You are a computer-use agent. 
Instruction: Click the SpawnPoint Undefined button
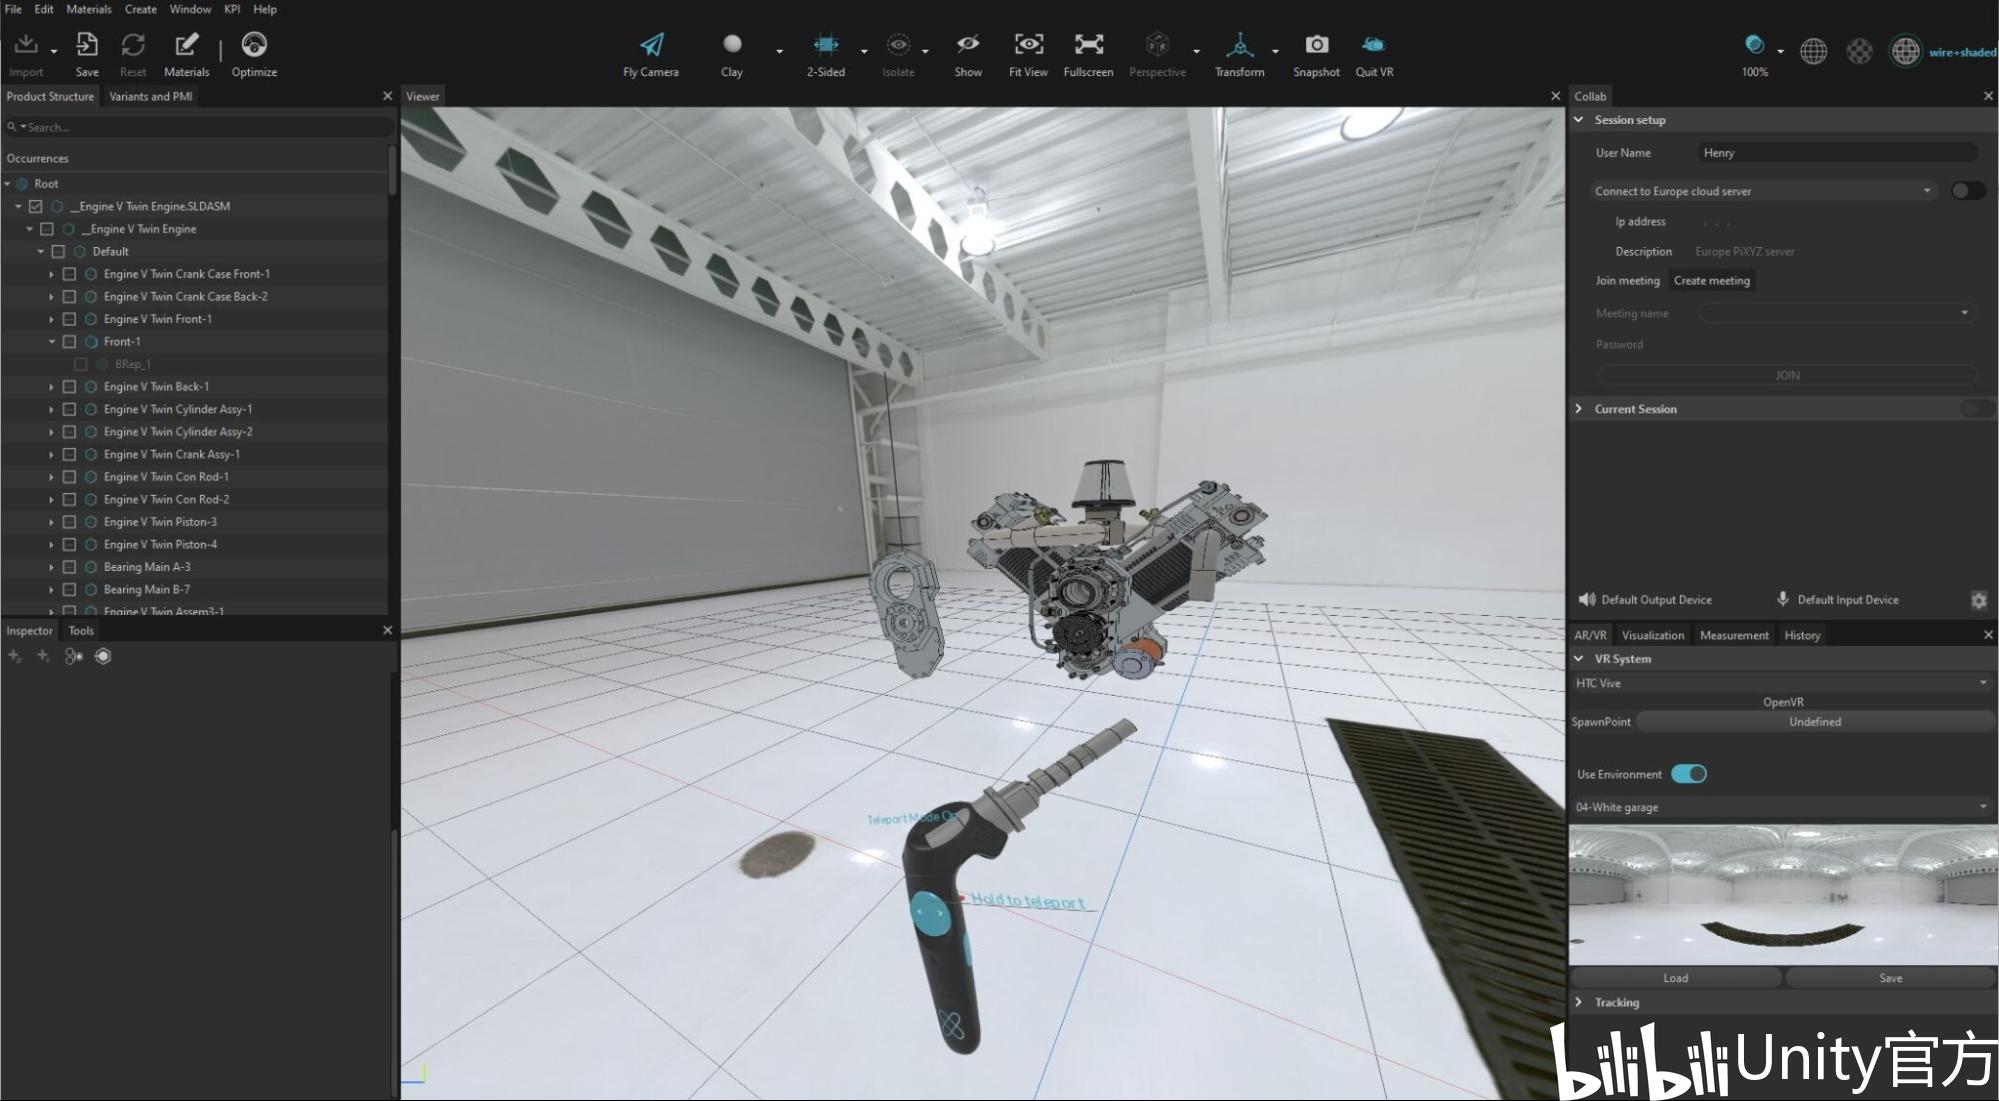coord(1814,722)
